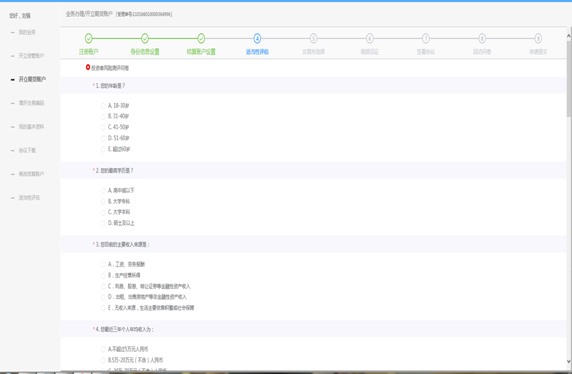The height and width of the screenshot is (374, 572).
Task: Open 开立期货账户 in the left sidebar
Action: click(32, 79)
